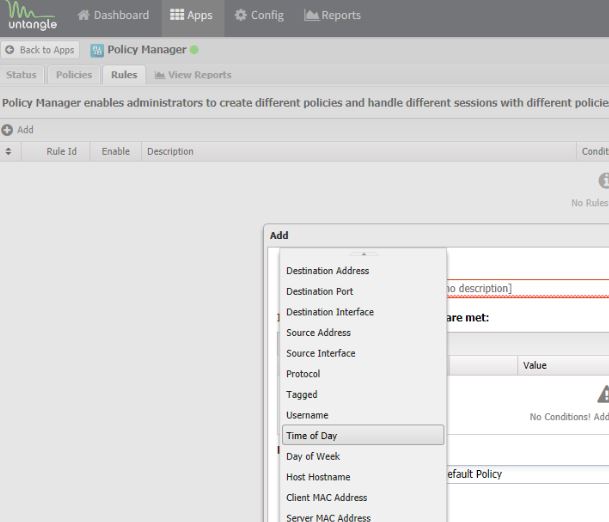Select Day of Week condition
Viewport: 609px width, 522px height.
tap(363, 456)
